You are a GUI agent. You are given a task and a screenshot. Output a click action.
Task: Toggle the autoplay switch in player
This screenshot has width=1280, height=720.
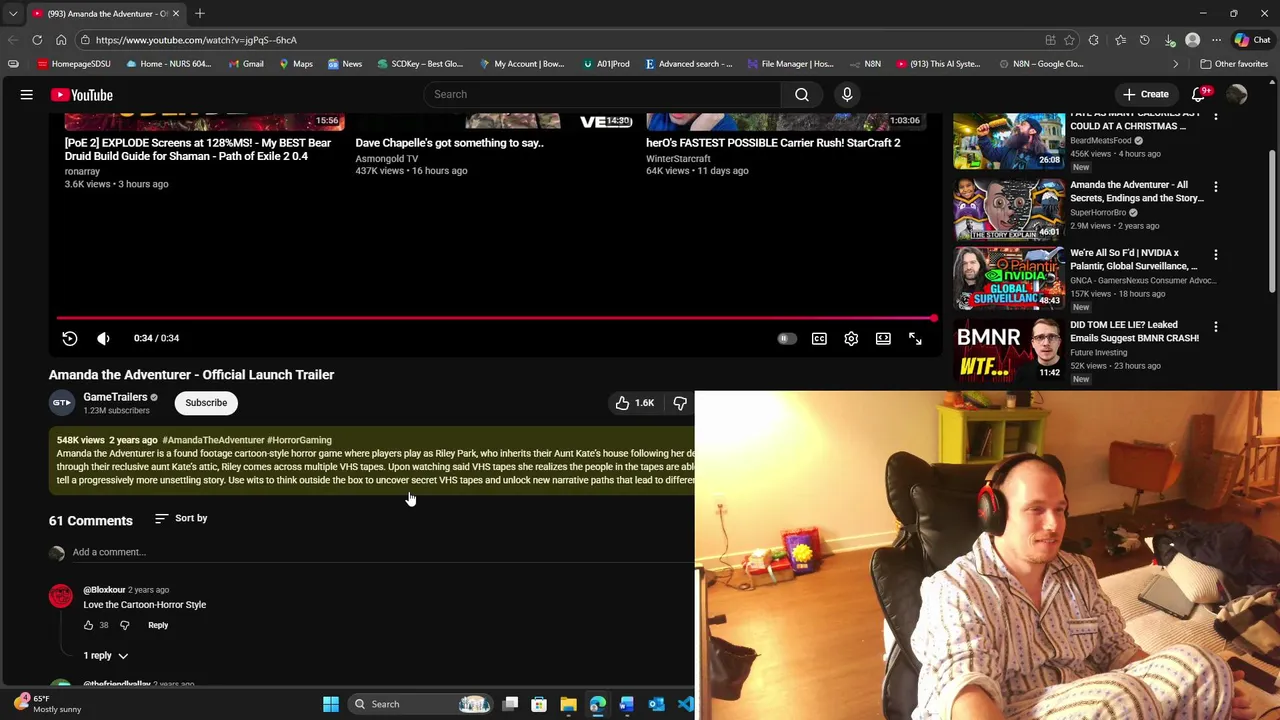click(787, 339)
